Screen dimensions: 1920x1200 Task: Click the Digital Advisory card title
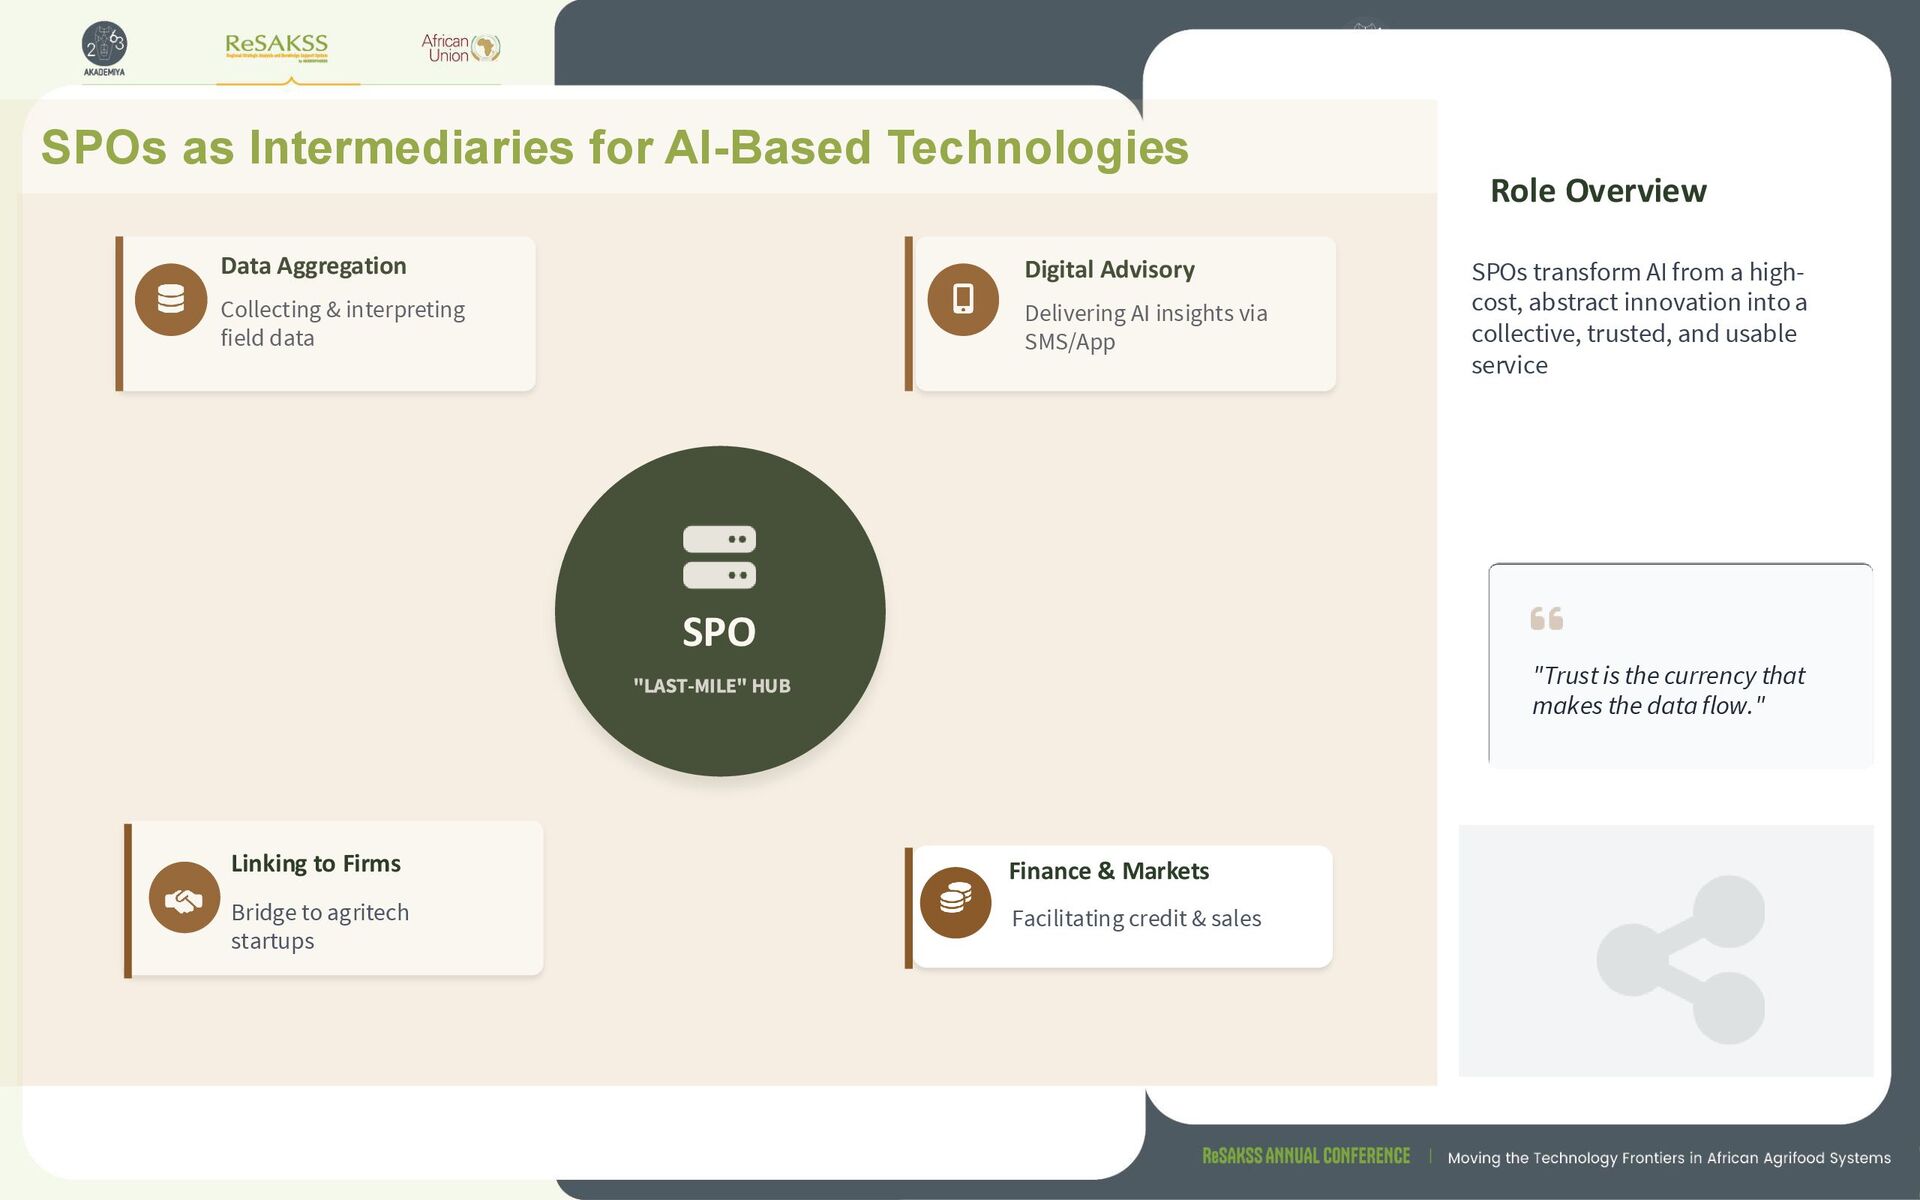click(x=1109, y=270)
